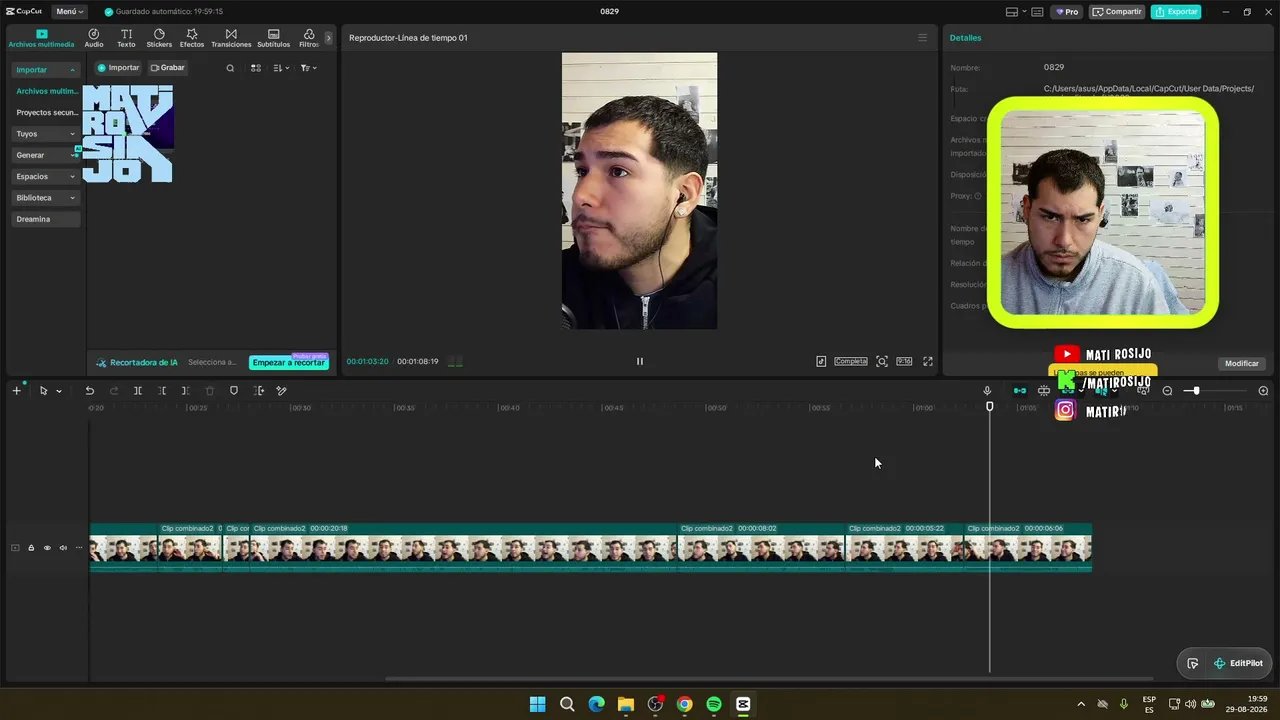Zoom in the timeline
Screen dimensions: 1280x720
[1263, 391]
